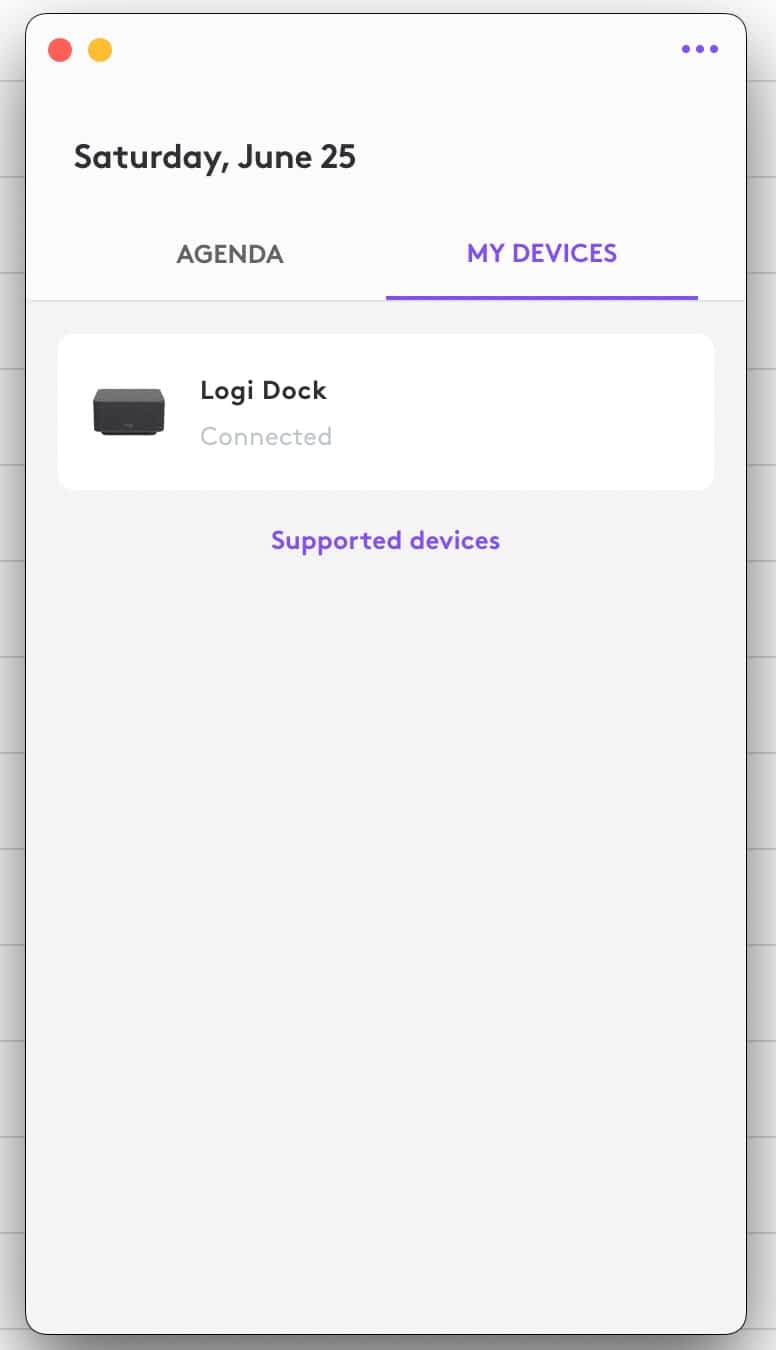
Task: Open the Logi Dock device card settings
Action: click(x=386, y=412)
